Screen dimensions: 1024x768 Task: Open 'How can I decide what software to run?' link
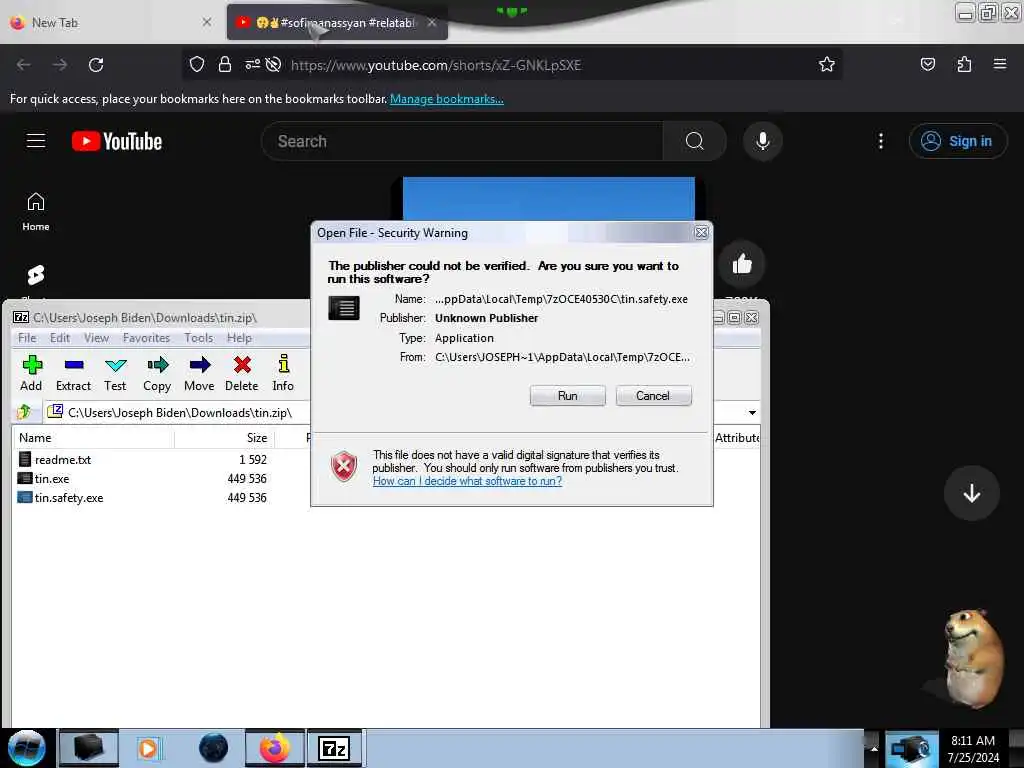point(467,481)
